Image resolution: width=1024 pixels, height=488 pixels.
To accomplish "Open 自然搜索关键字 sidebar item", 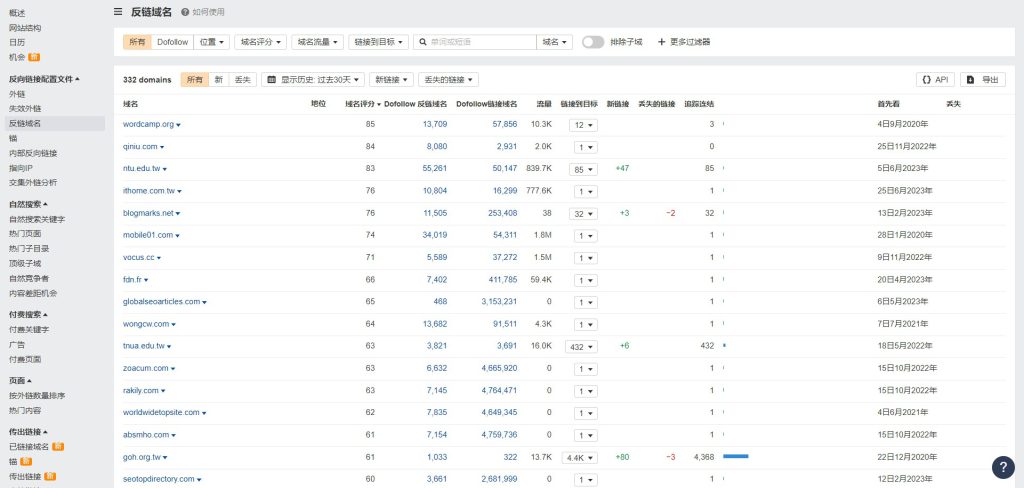I will click(37, 219).
